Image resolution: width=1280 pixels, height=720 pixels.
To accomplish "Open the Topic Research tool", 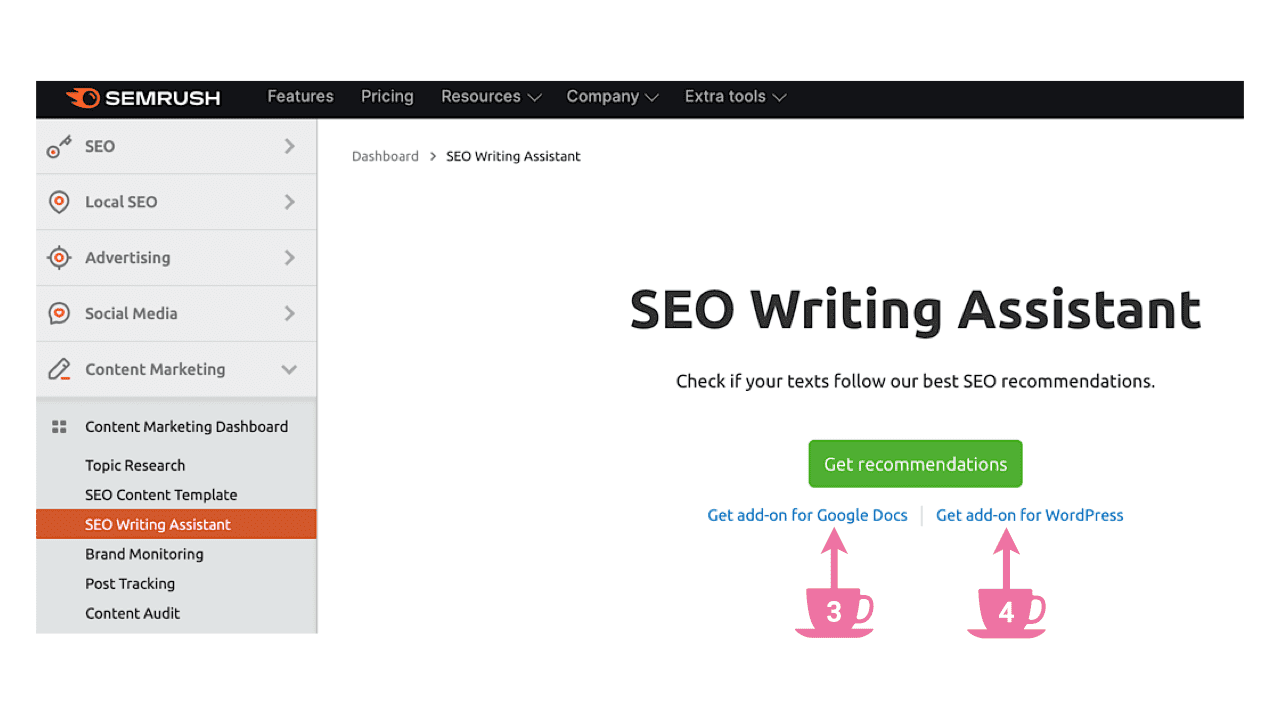I will coord(135,465).
